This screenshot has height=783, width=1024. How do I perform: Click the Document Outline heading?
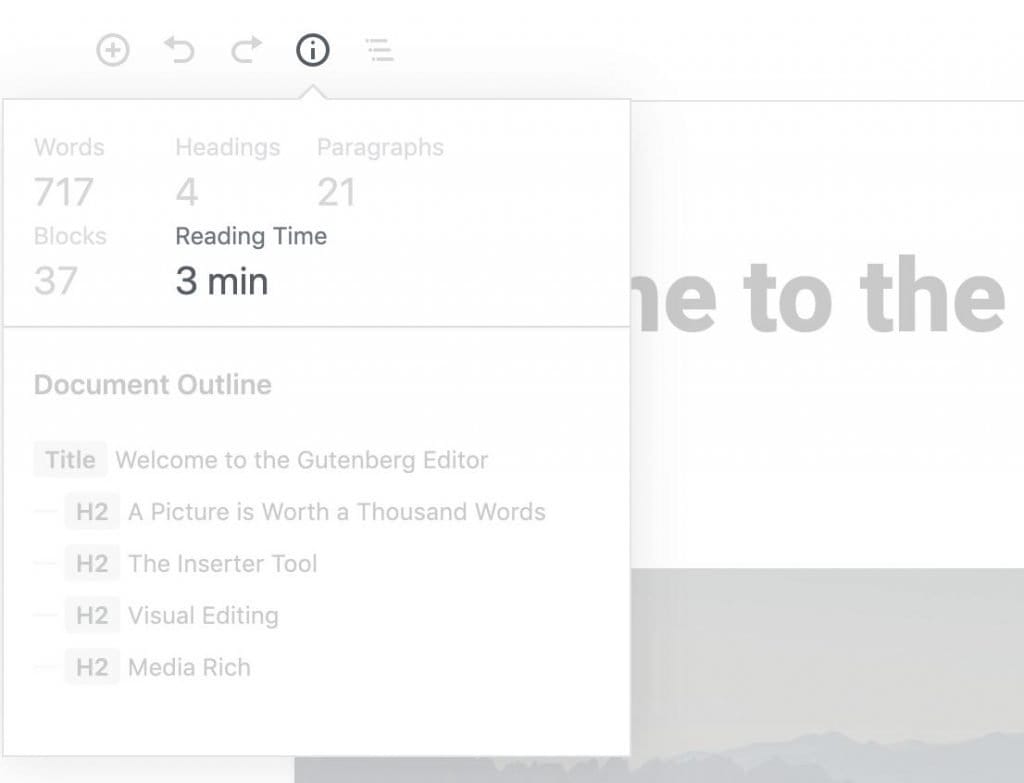click(153, 385)
